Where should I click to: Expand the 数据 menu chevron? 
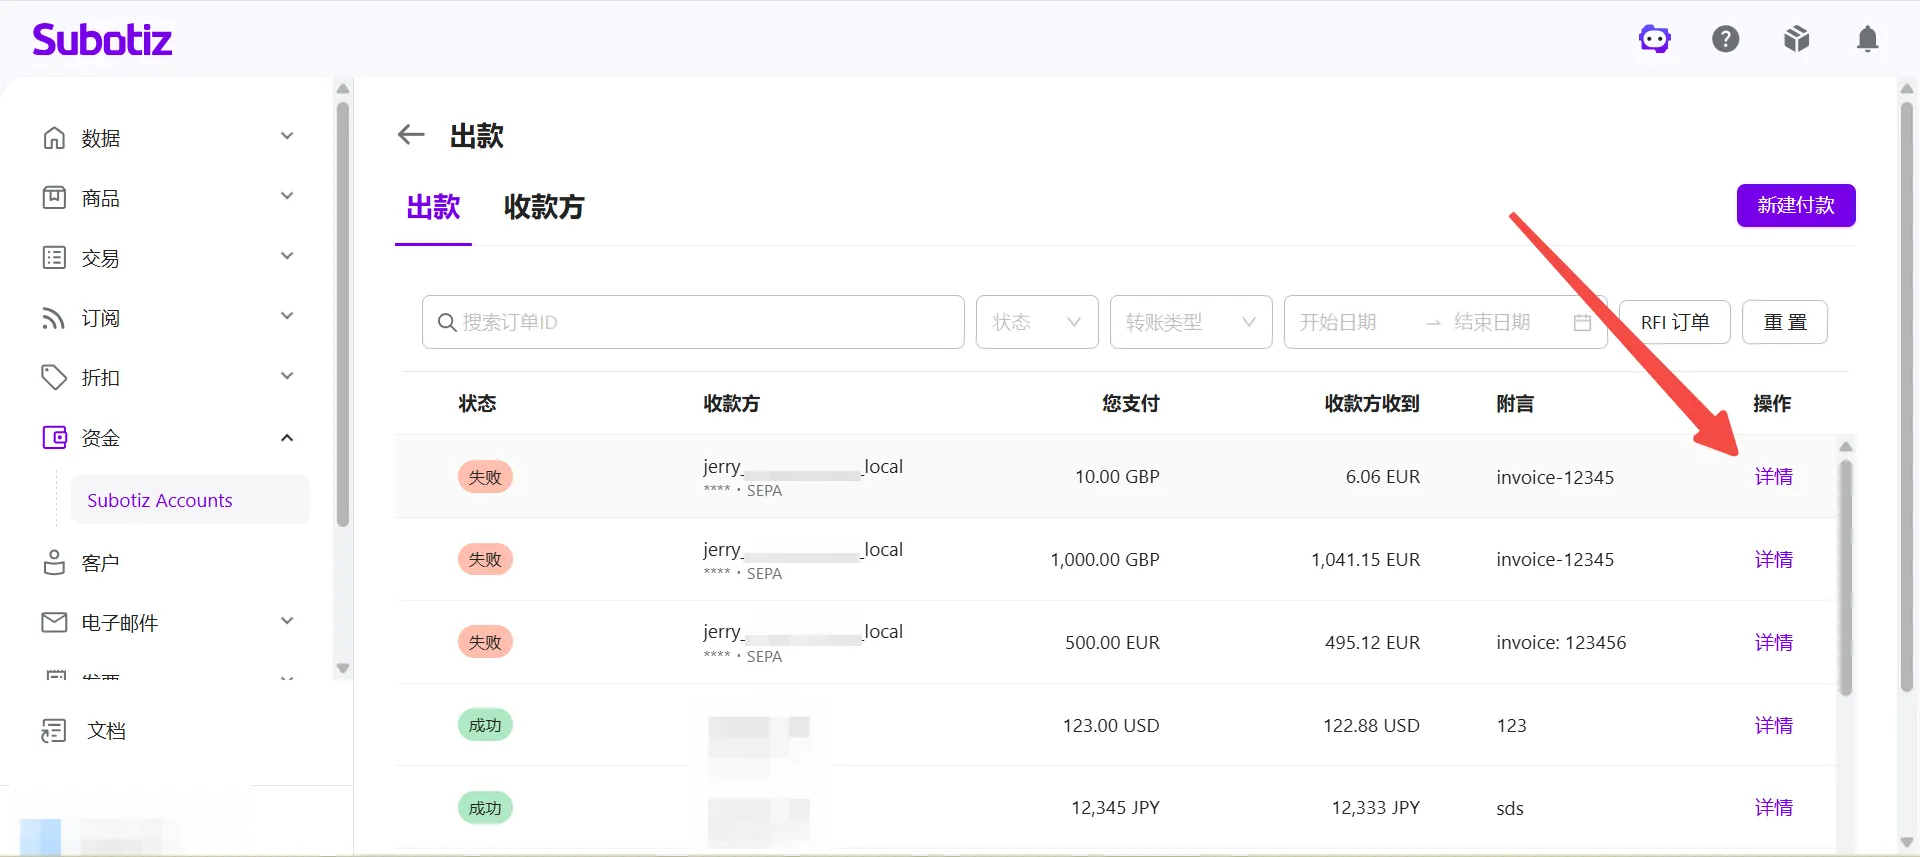(x=287, y=136)
